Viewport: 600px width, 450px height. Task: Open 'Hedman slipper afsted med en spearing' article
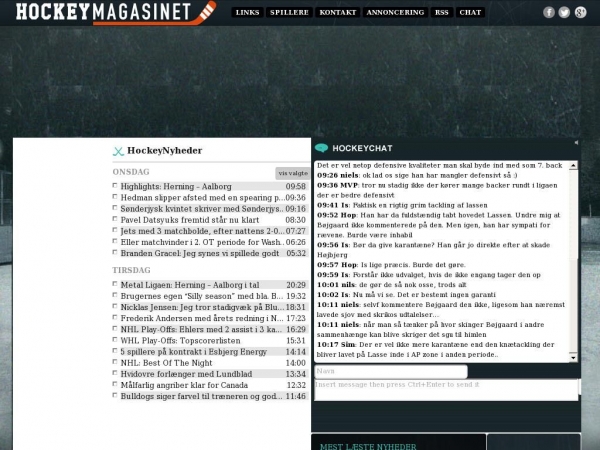coord(203,198)
